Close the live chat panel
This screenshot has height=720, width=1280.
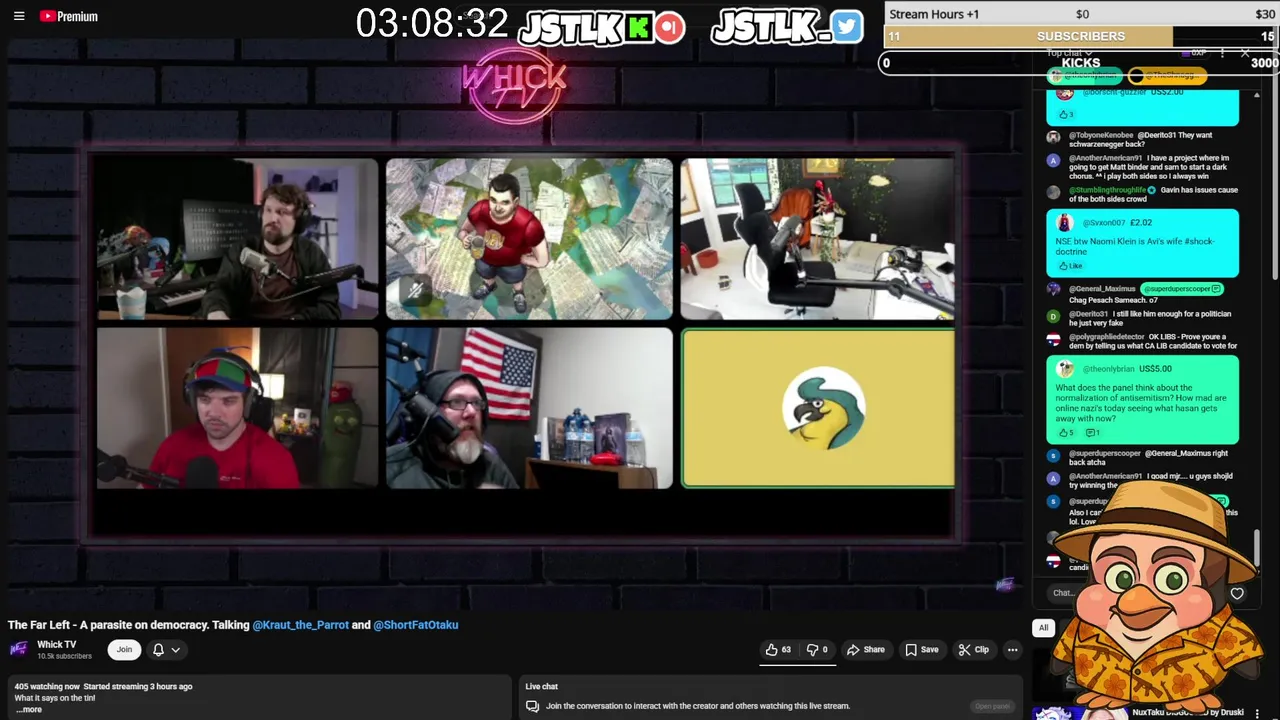(x=1245, y=52)
